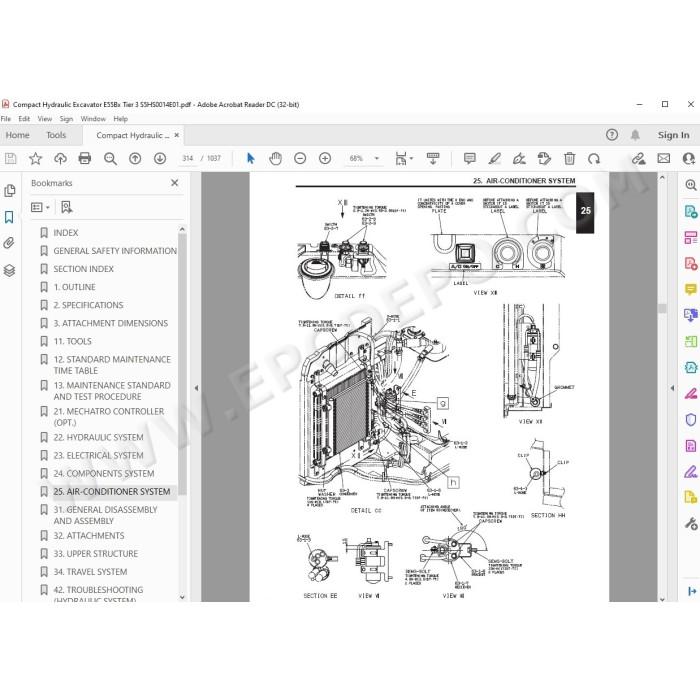Image resolution: width=700 pixels, height=700 pixels.
Task: Toggle the Layers panel icon
Action: click(9, 270)
